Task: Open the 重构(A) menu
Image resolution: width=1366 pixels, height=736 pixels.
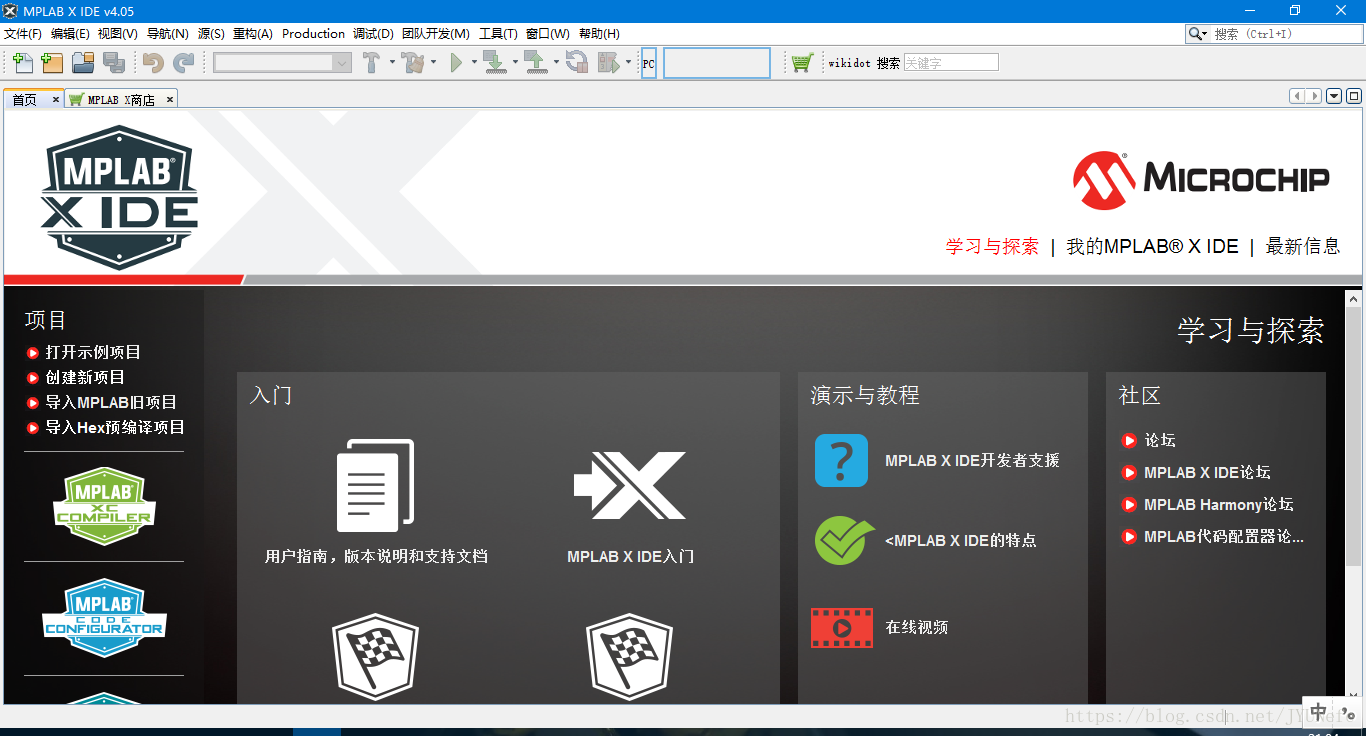Action: coord(253,34)
